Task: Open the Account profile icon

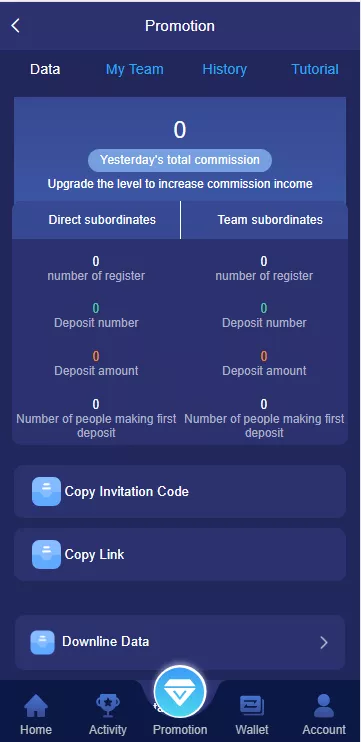Action: tap(324, 706)
